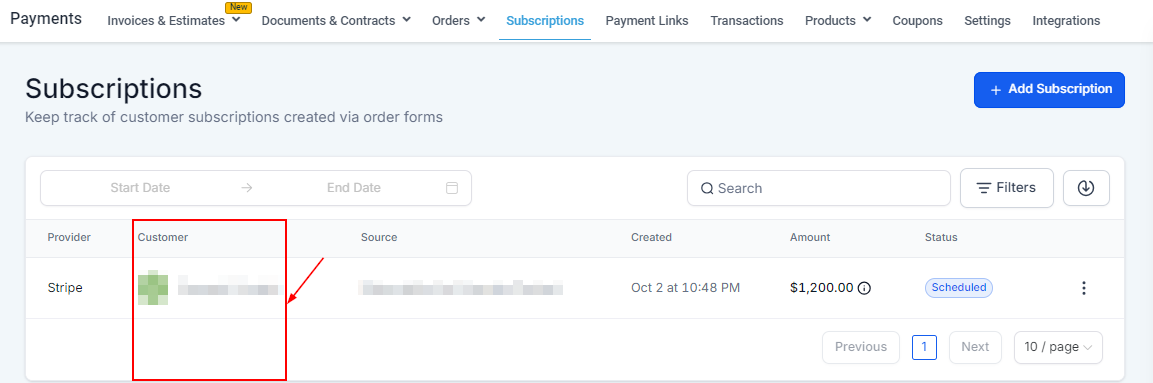Go to the Coupons tab
This screenshot has width=1153, height=383.
tap(918, 21)
